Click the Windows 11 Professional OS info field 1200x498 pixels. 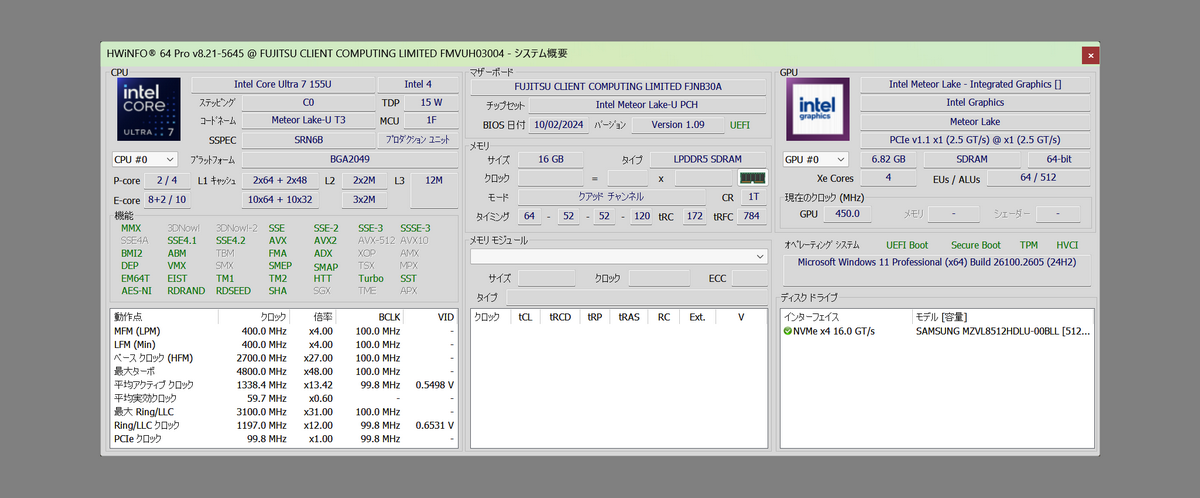point(939,263)
